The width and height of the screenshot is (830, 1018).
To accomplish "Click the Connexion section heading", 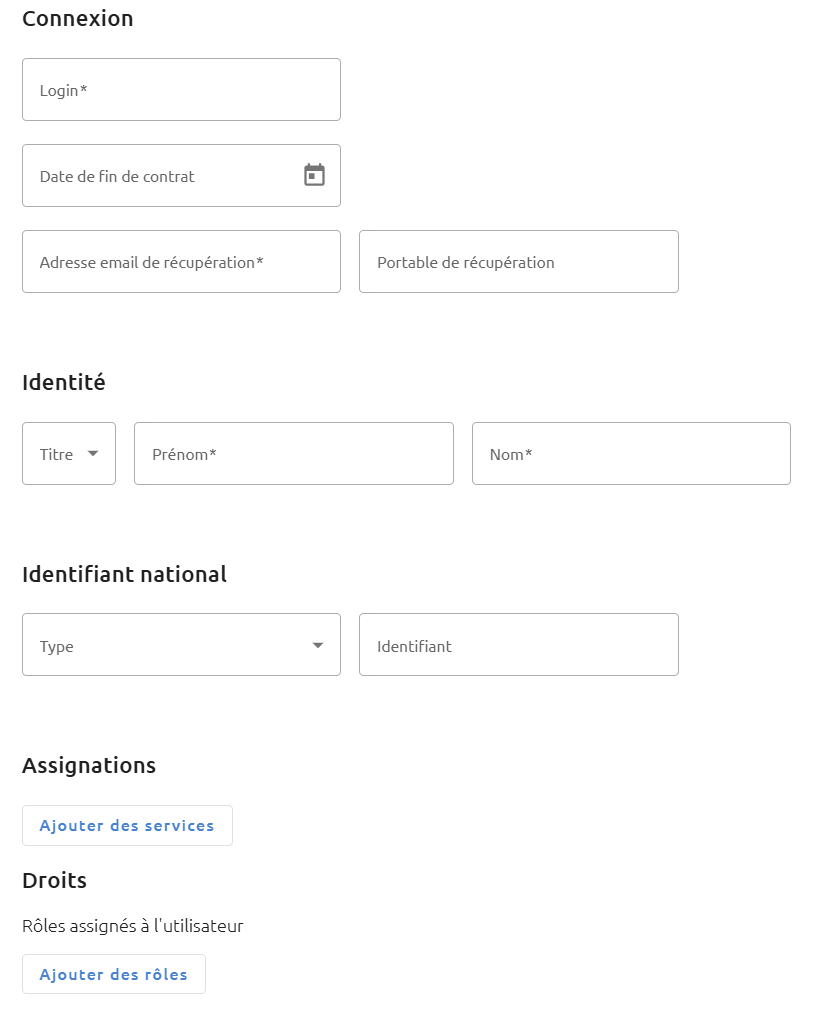I will tap(78, 19).
